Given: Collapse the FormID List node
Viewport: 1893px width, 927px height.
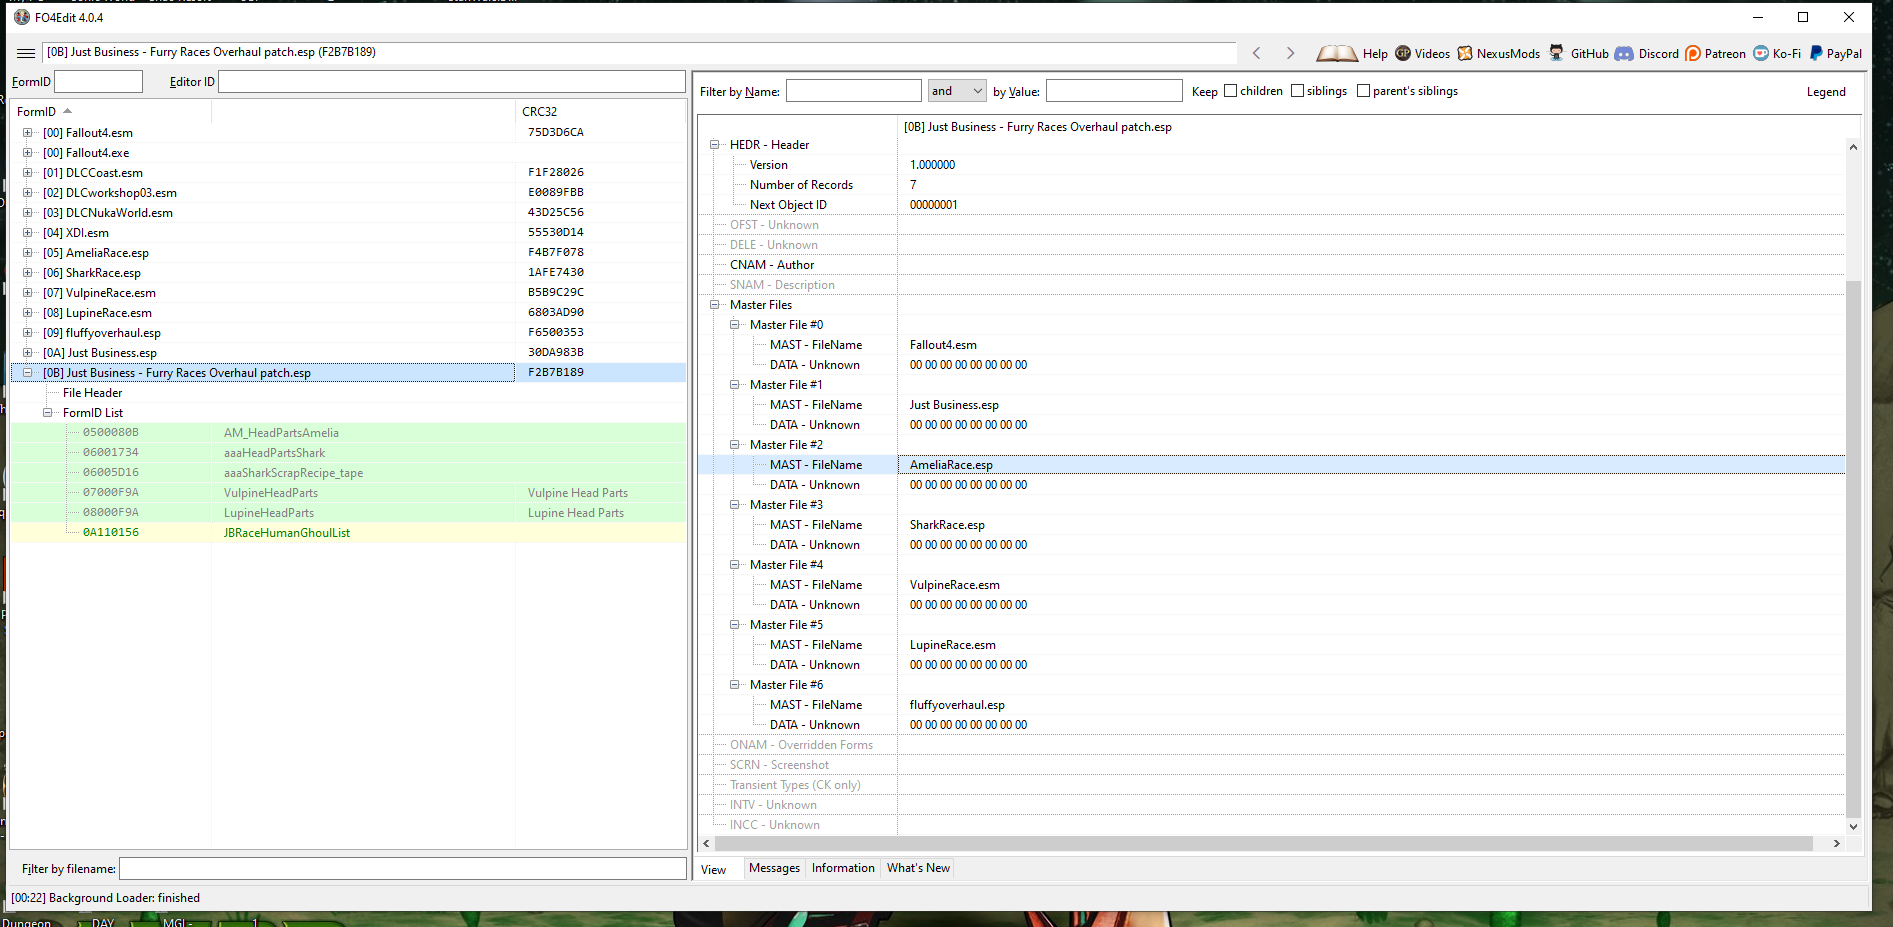Looking at the screenshot, I should click(x=47, y=412).
